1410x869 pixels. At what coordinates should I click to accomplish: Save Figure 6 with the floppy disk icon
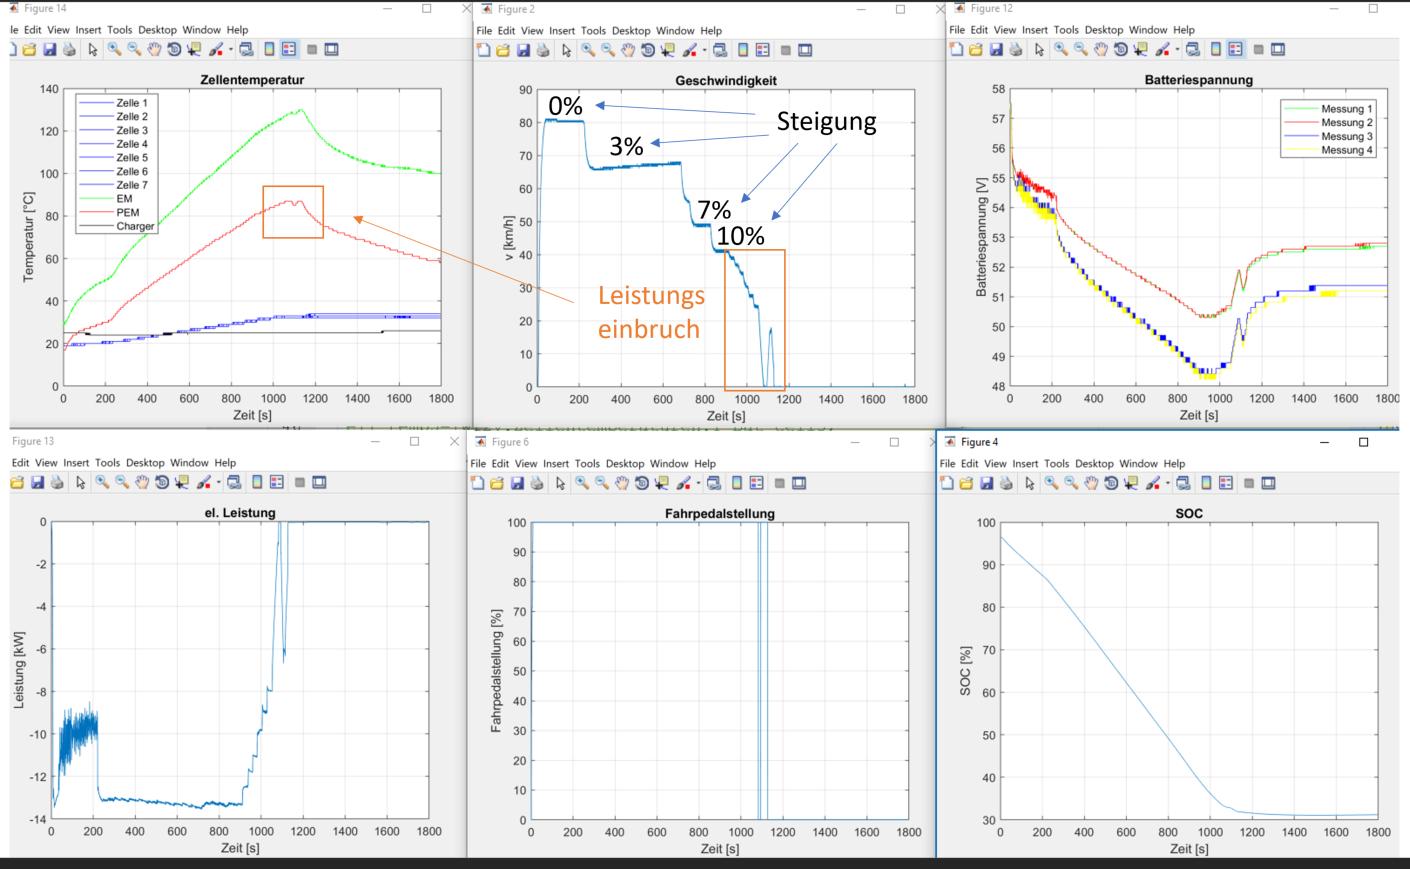point(517,483)
